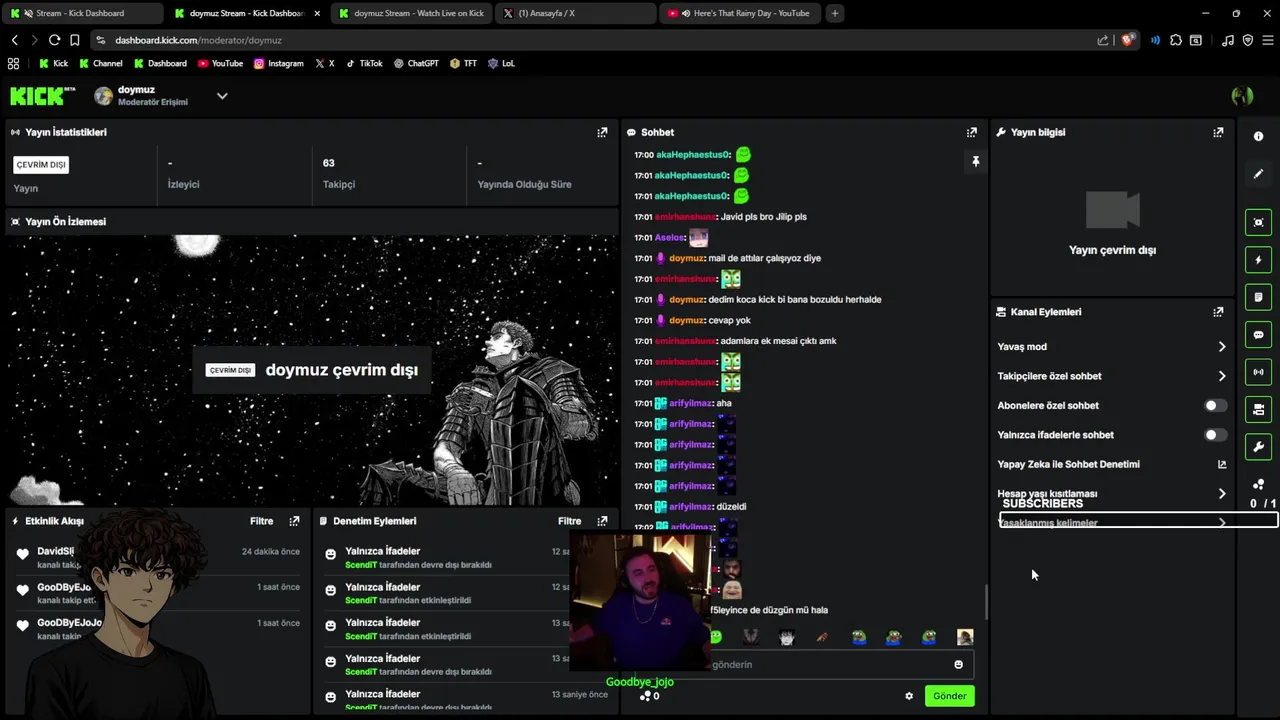The width and height of the screenshot is (1280, 720).
Task: Switch to doymuz Stream - Watch Live tab
Action: pyautogui.click(x=411, y=13)
